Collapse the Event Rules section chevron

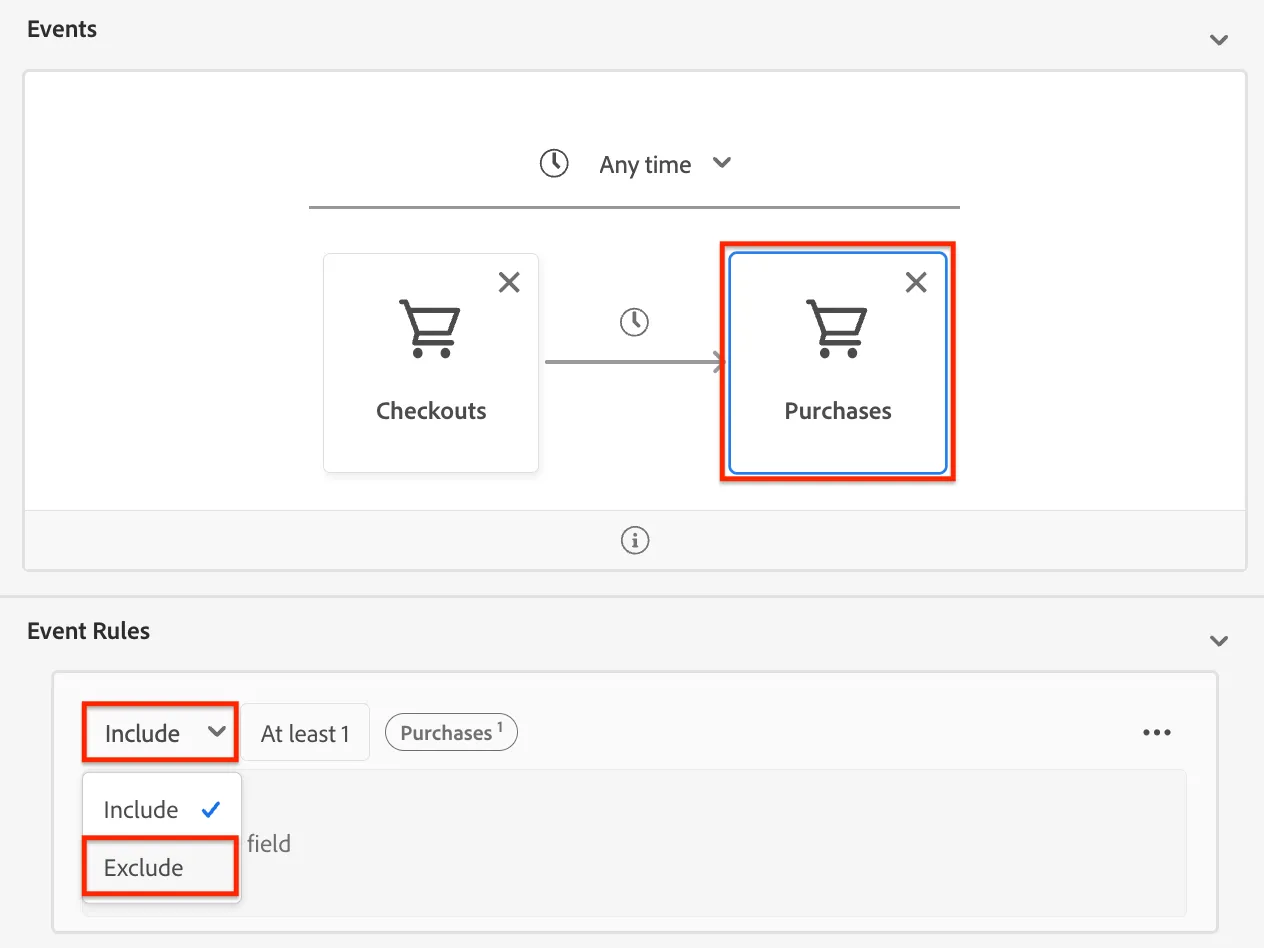click(1218, 640)
